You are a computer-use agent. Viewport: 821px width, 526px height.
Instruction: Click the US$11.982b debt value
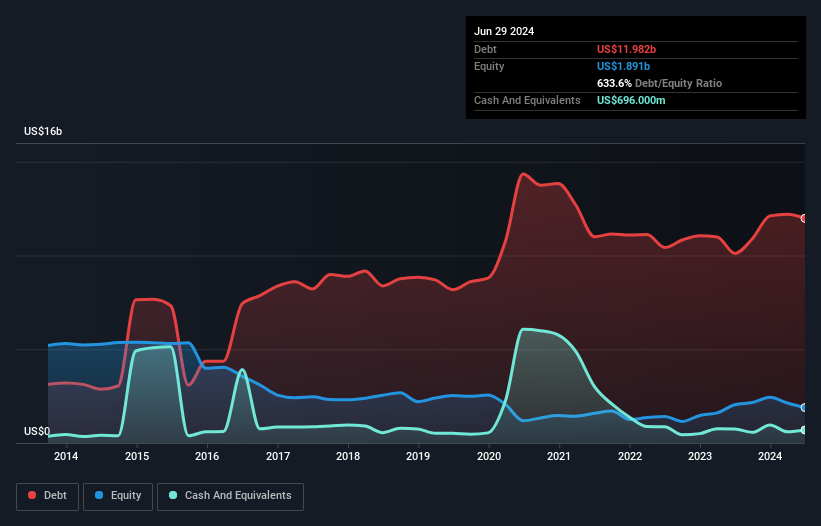point(626,49)
